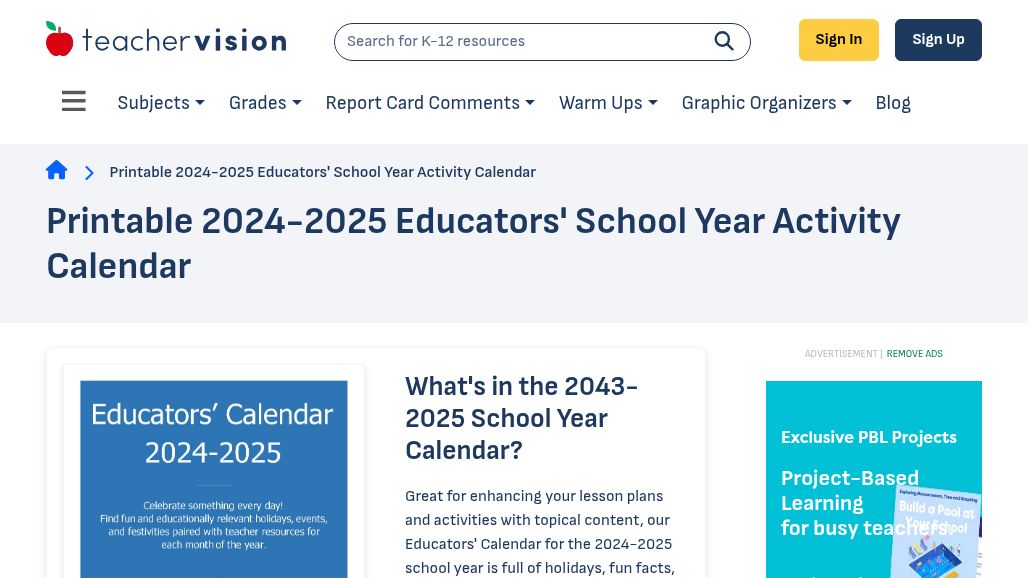Click the breadcrumb page title text
Screen dimensions: 1028x578
tap(323, 172)
